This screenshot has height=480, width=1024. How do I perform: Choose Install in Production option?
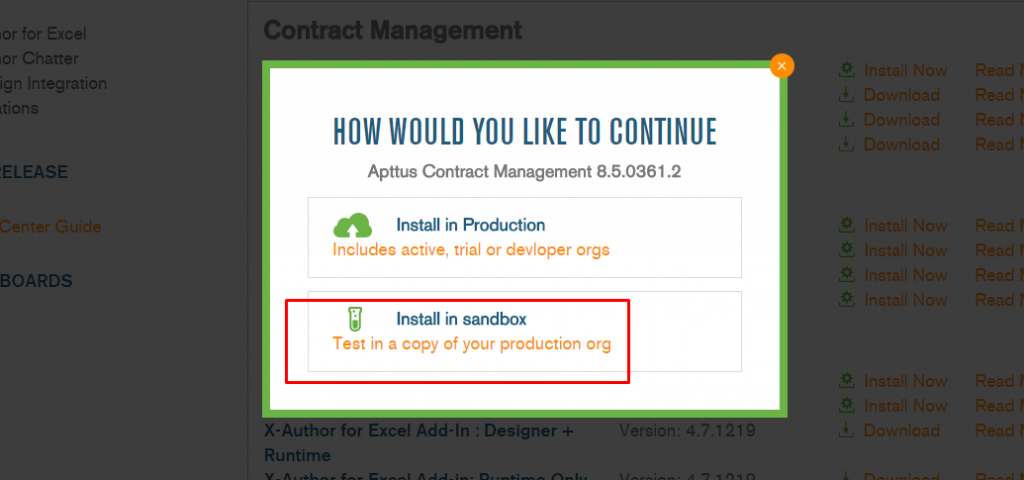coord(524,237)
